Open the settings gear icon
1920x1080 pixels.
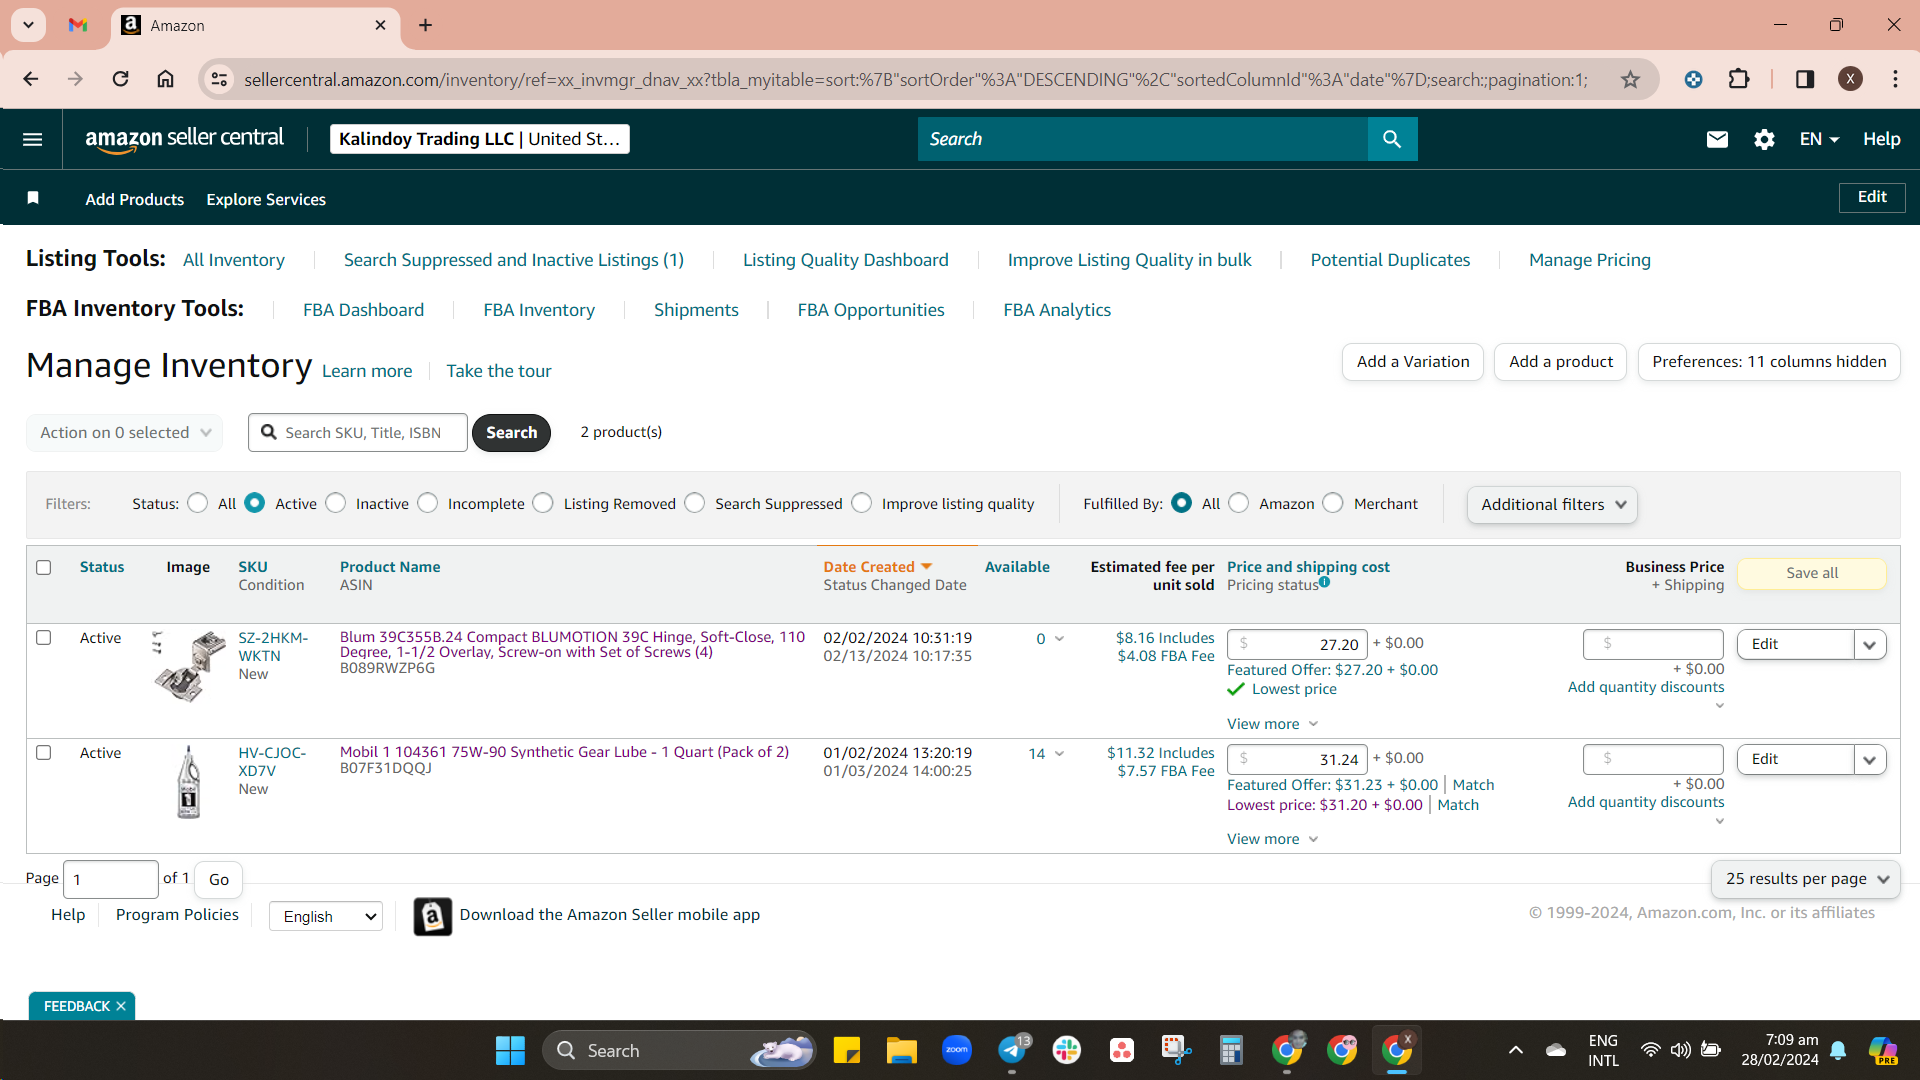1764,139
